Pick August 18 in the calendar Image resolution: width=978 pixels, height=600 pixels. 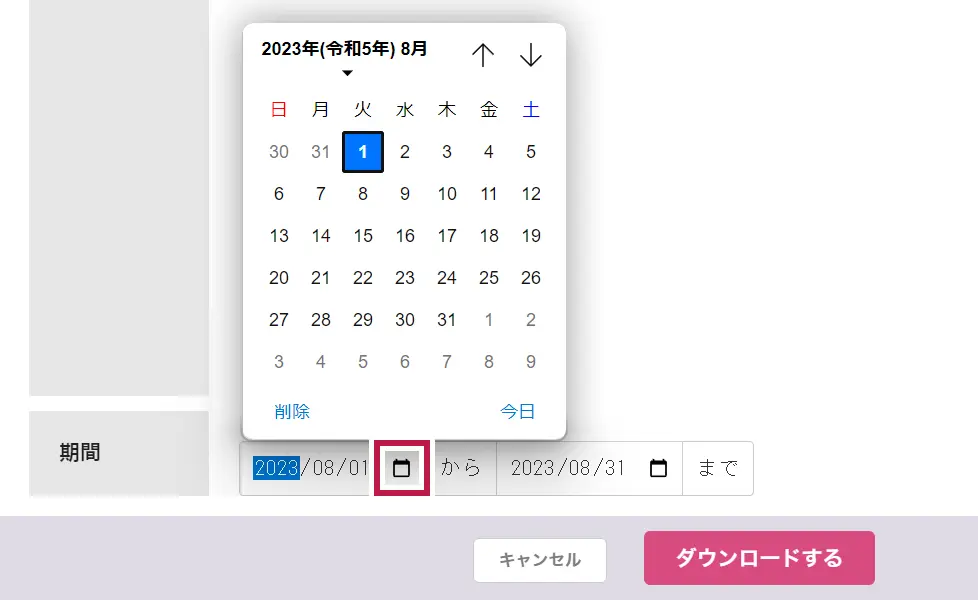click(489, 236)
